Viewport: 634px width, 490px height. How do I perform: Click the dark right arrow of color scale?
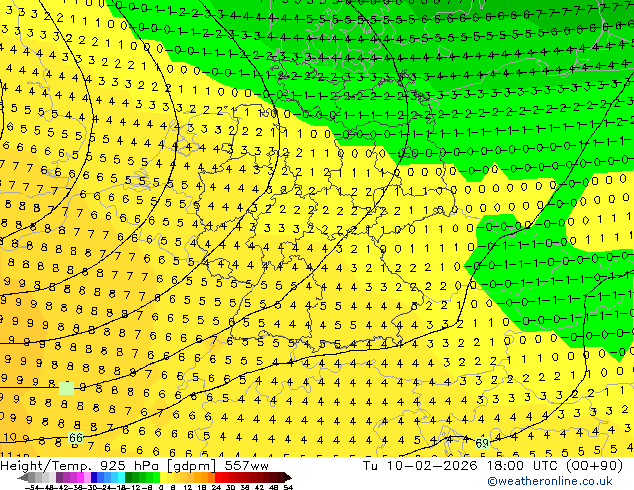pyautogui.click(x=288, y=477)
